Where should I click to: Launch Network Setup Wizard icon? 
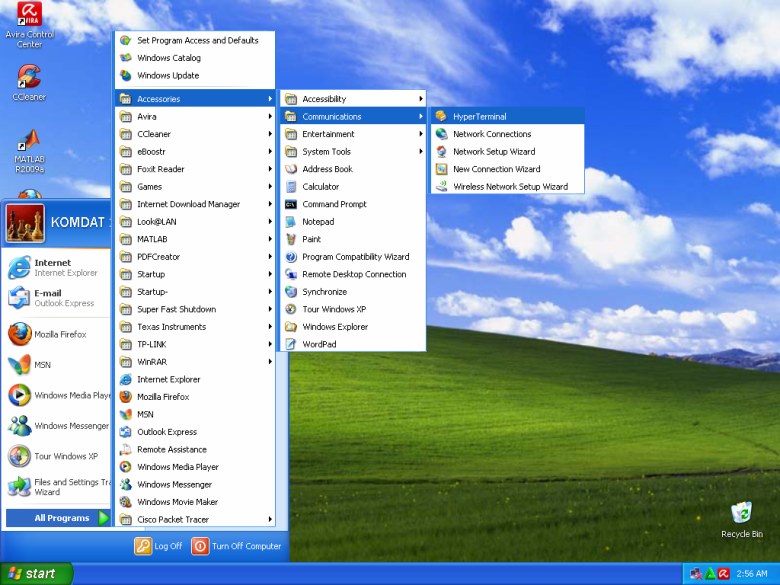pos(441,151)
